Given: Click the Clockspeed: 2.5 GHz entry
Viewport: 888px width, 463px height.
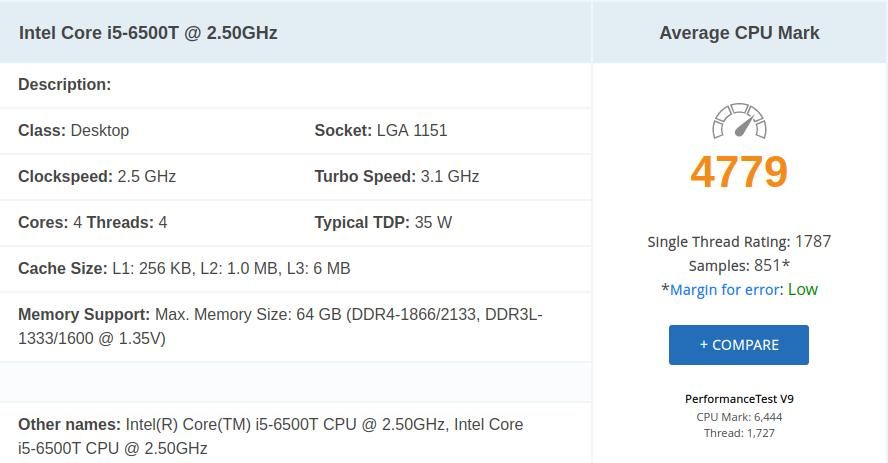Looking at the screenshot, I should coord(97,177).
